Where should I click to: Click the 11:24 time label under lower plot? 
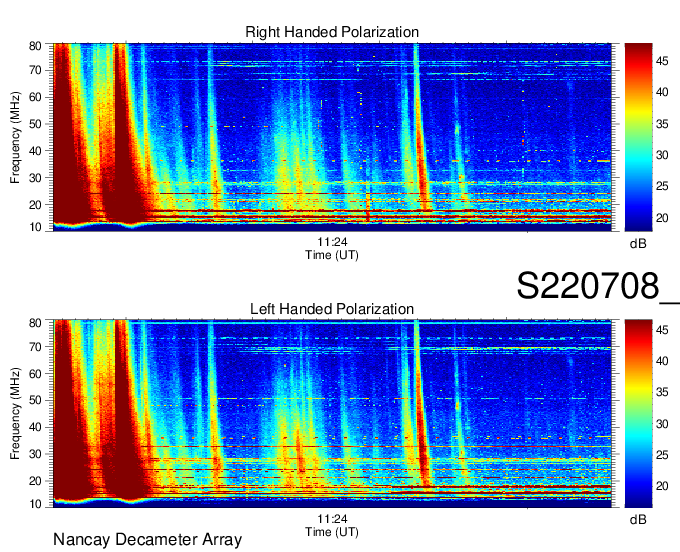click(332, 519)
